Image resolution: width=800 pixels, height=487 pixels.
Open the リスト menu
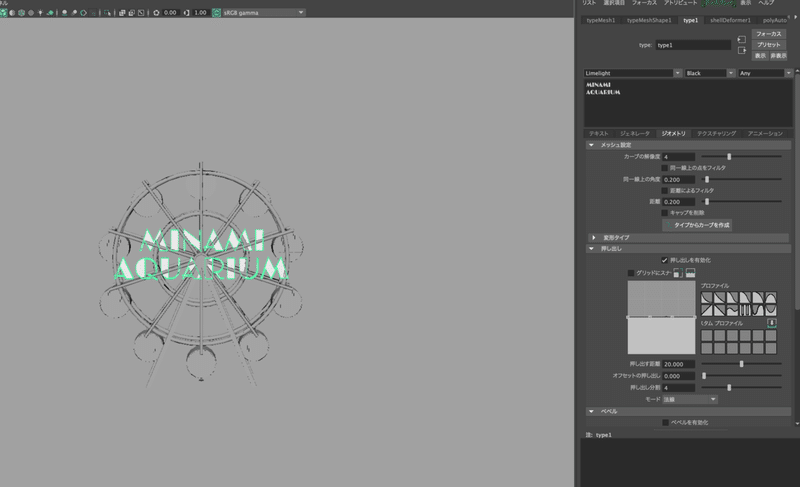tap(589, 3)
